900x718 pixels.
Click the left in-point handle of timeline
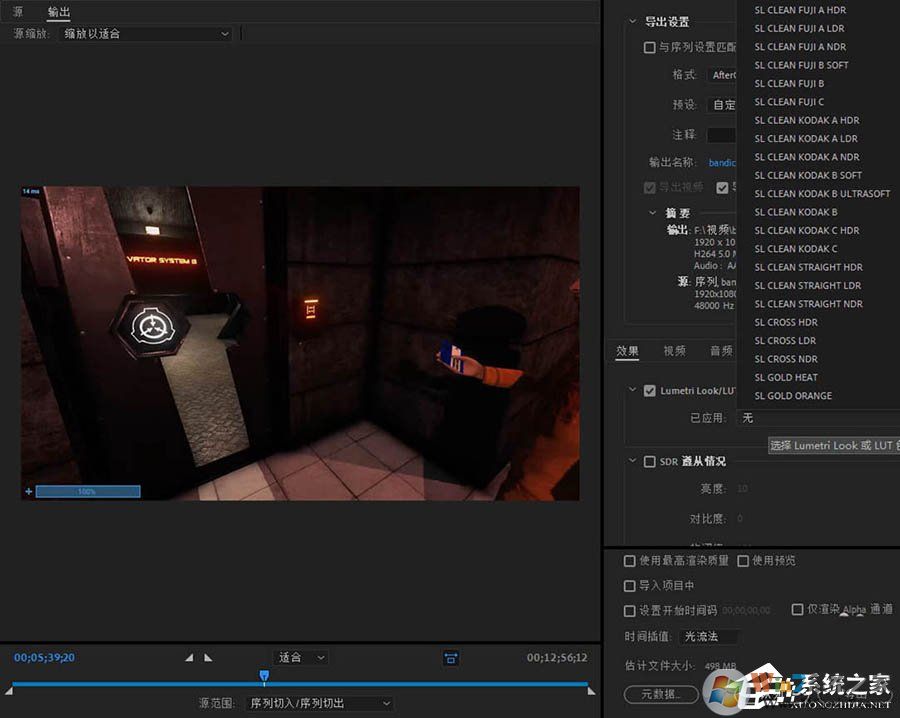tap(10, 690)
